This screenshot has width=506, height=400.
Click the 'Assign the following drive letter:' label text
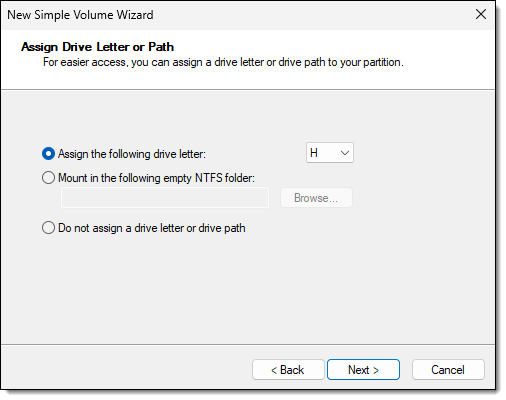[x=132, y=154]
